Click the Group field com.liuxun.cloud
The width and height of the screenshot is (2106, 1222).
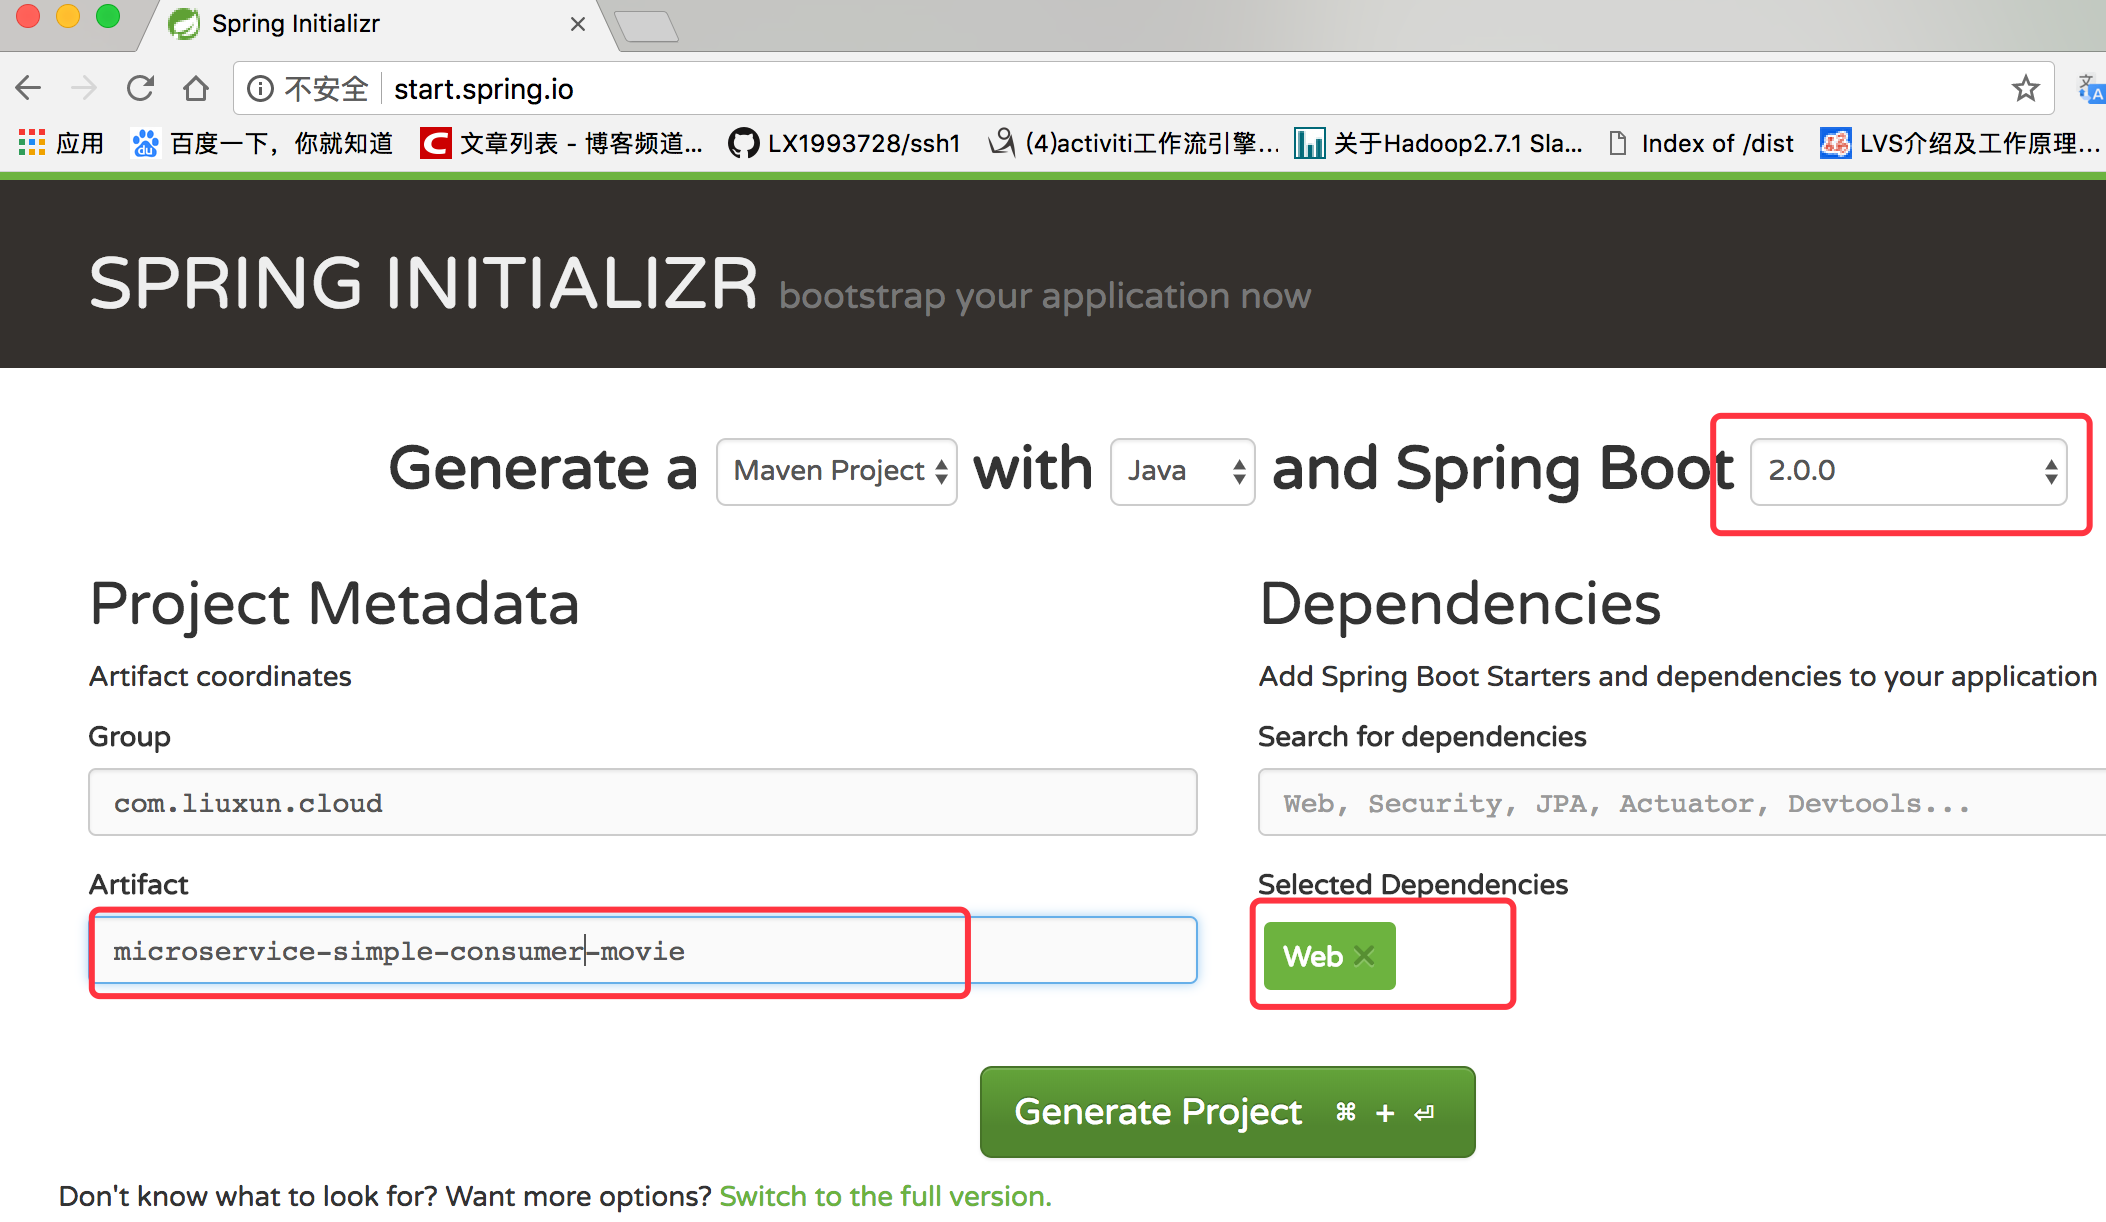pyautogui.click(x=643, y=802)
